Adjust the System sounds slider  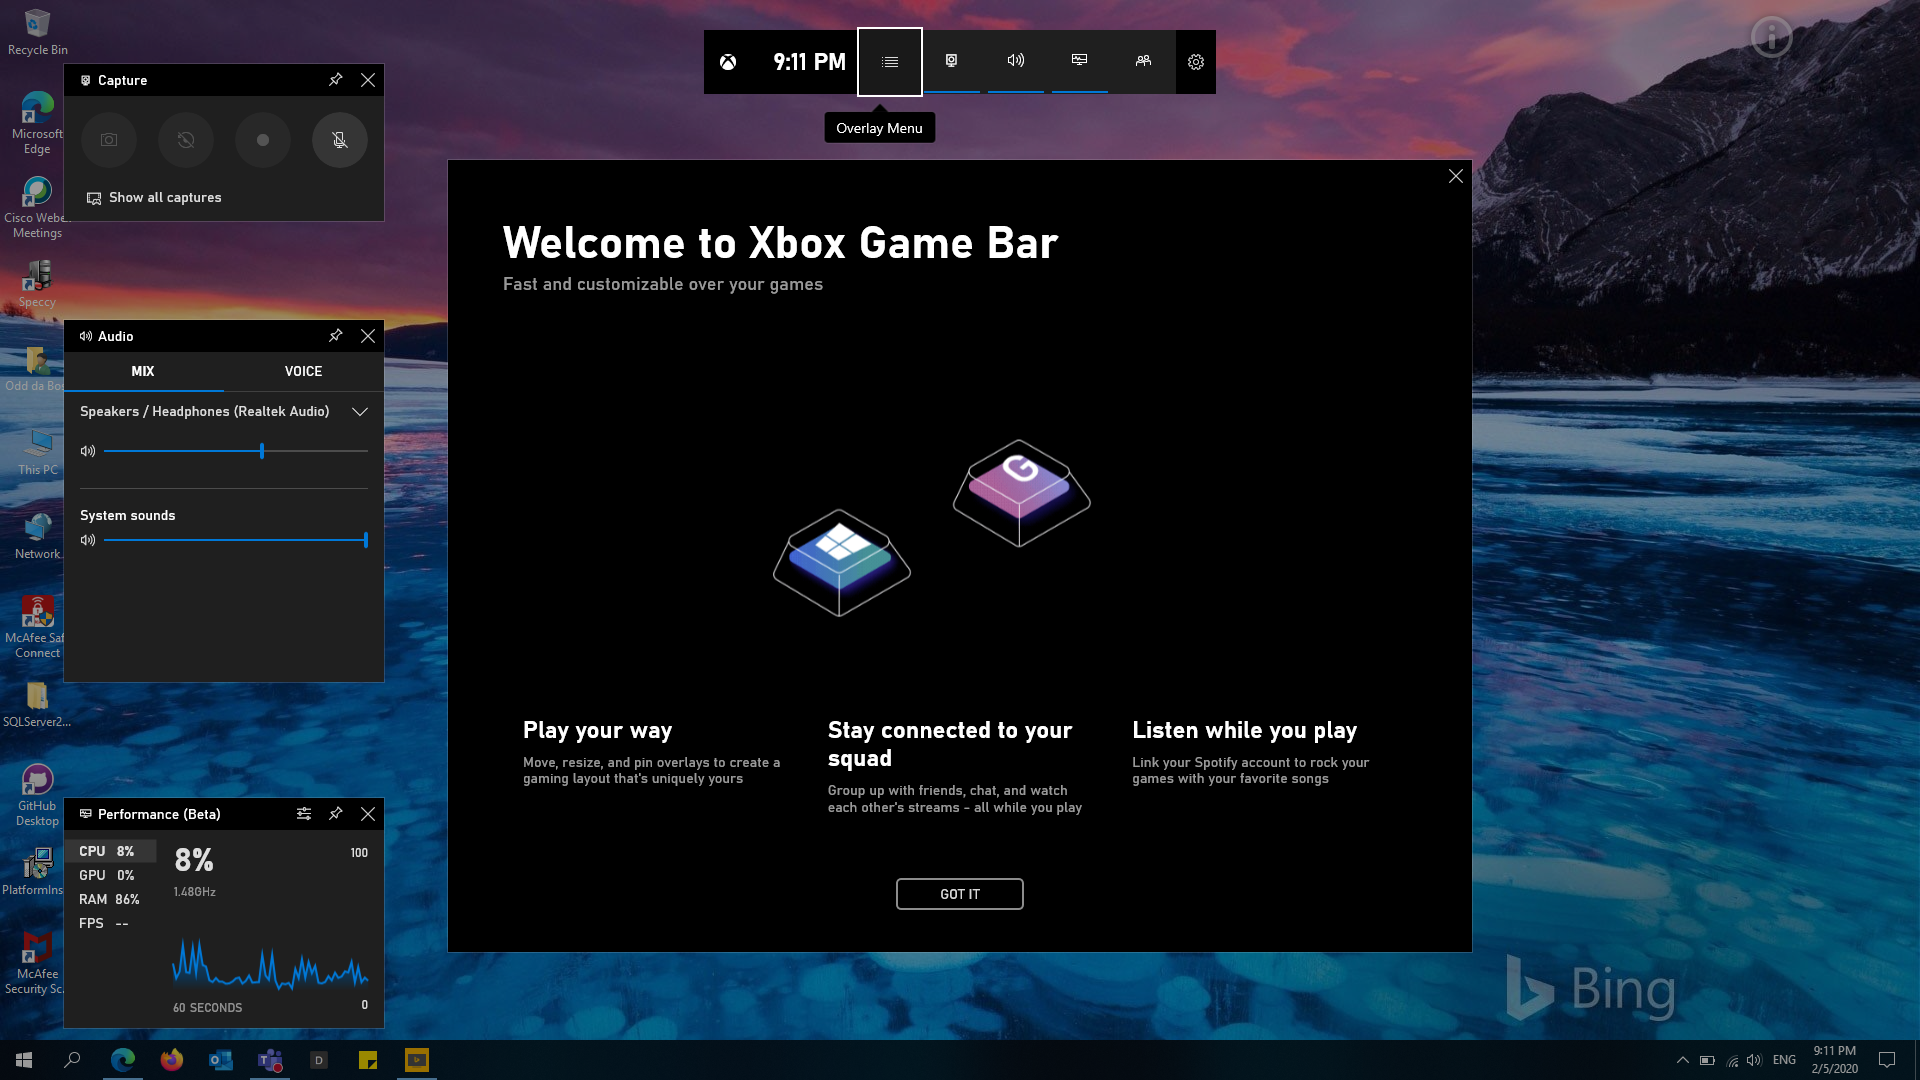[236, 540]
